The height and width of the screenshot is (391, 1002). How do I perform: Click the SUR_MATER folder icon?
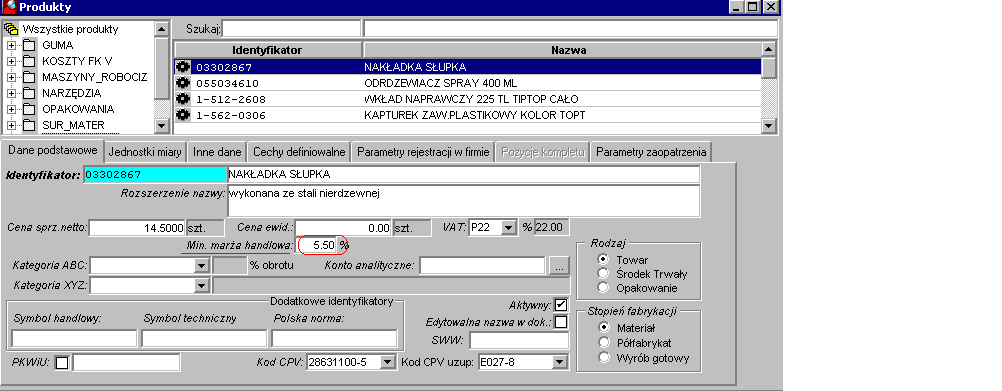pos(29,125)
